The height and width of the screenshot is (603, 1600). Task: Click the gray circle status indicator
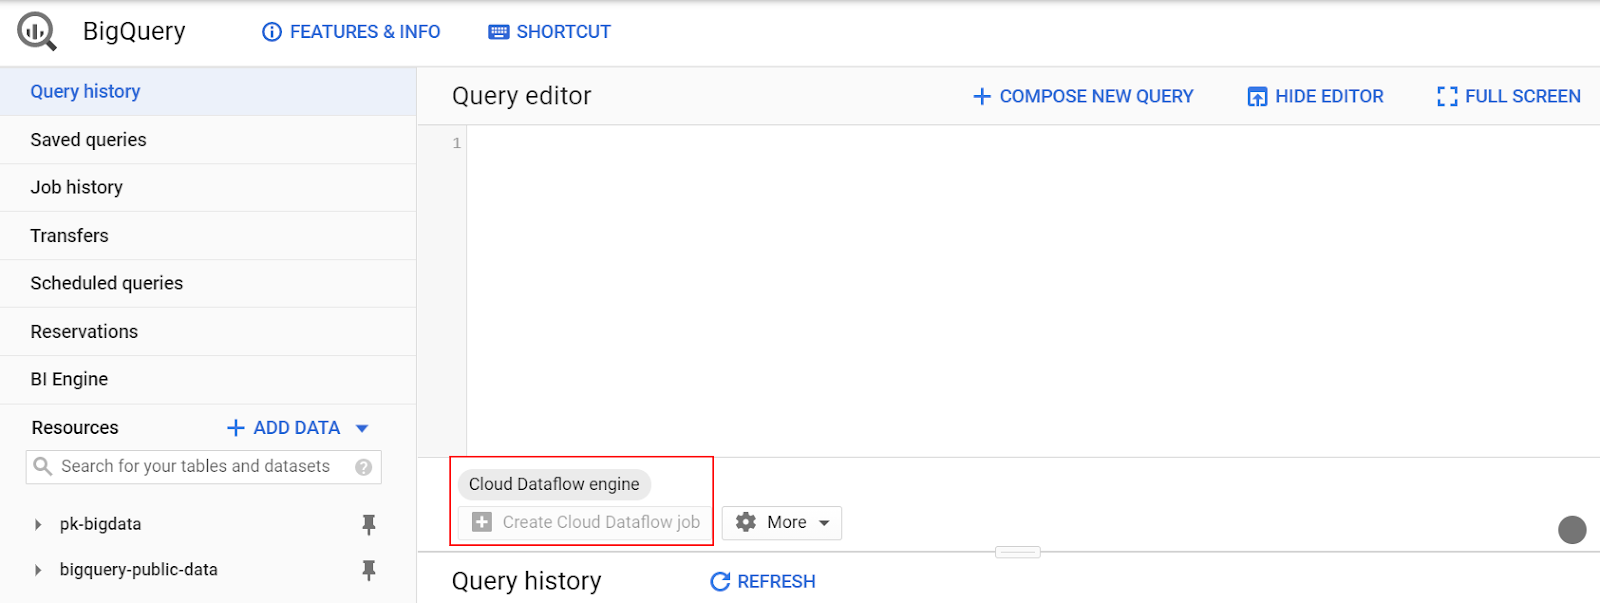coord(1572,529)
